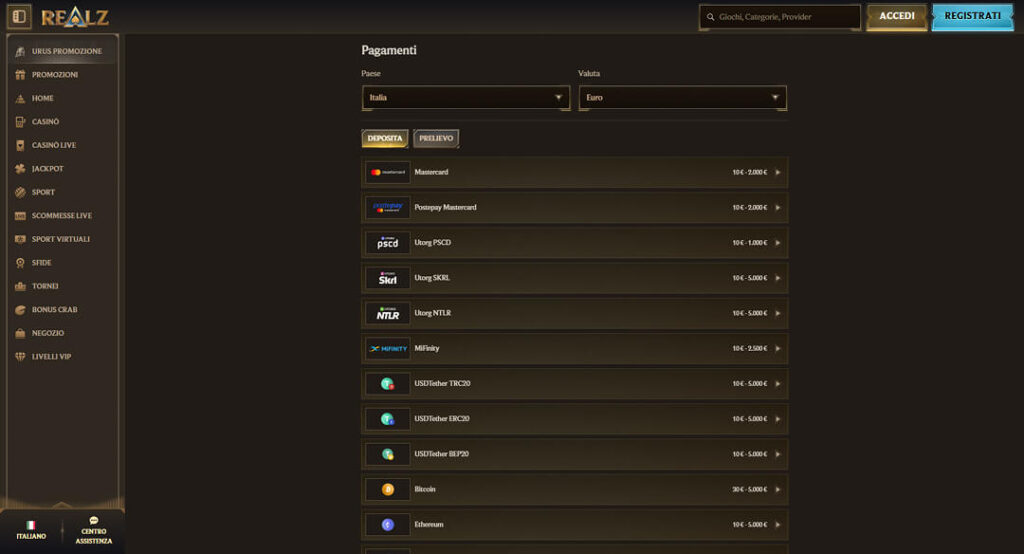This screenshot has width=1024, height=554.
Task: Toggle the sidebar collapse icon
Action: point(19,16)
